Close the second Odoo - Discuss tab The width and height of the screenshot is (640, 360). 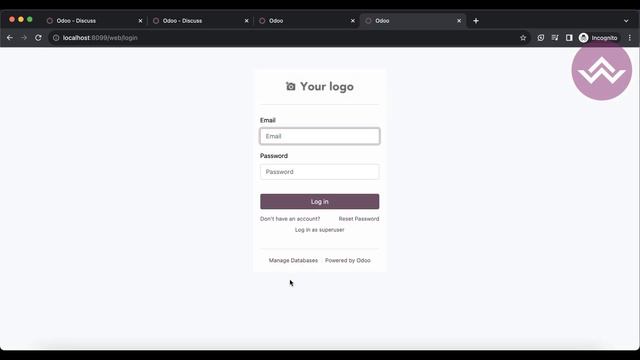tap(247, 20)
